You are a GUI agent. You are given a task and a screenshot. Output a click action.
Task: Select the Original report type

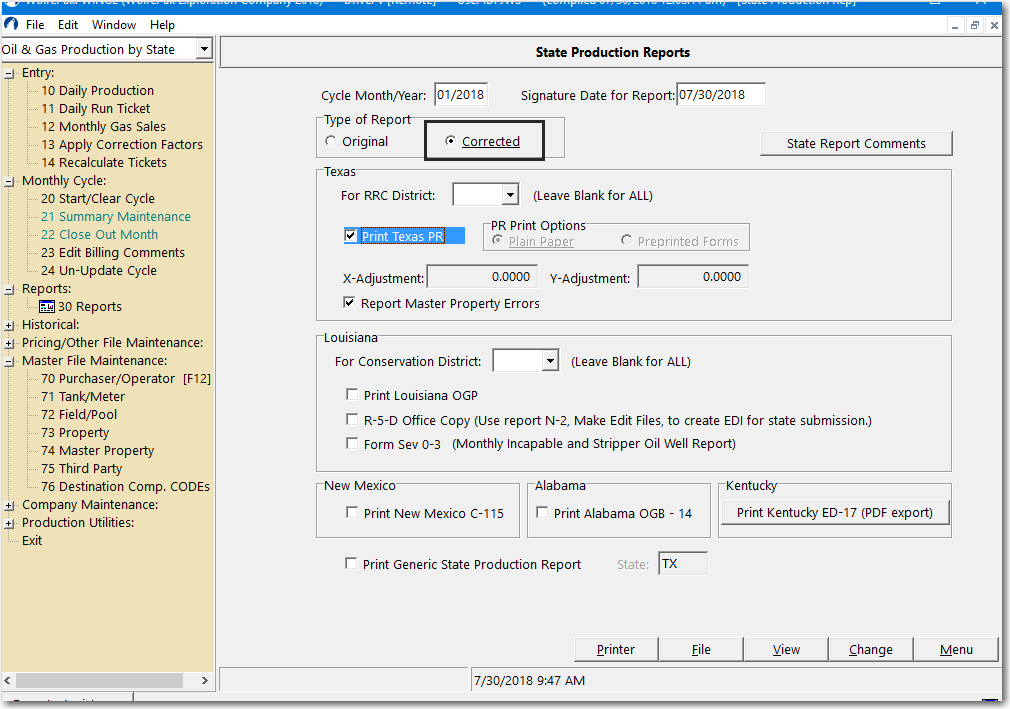[330, 141]
